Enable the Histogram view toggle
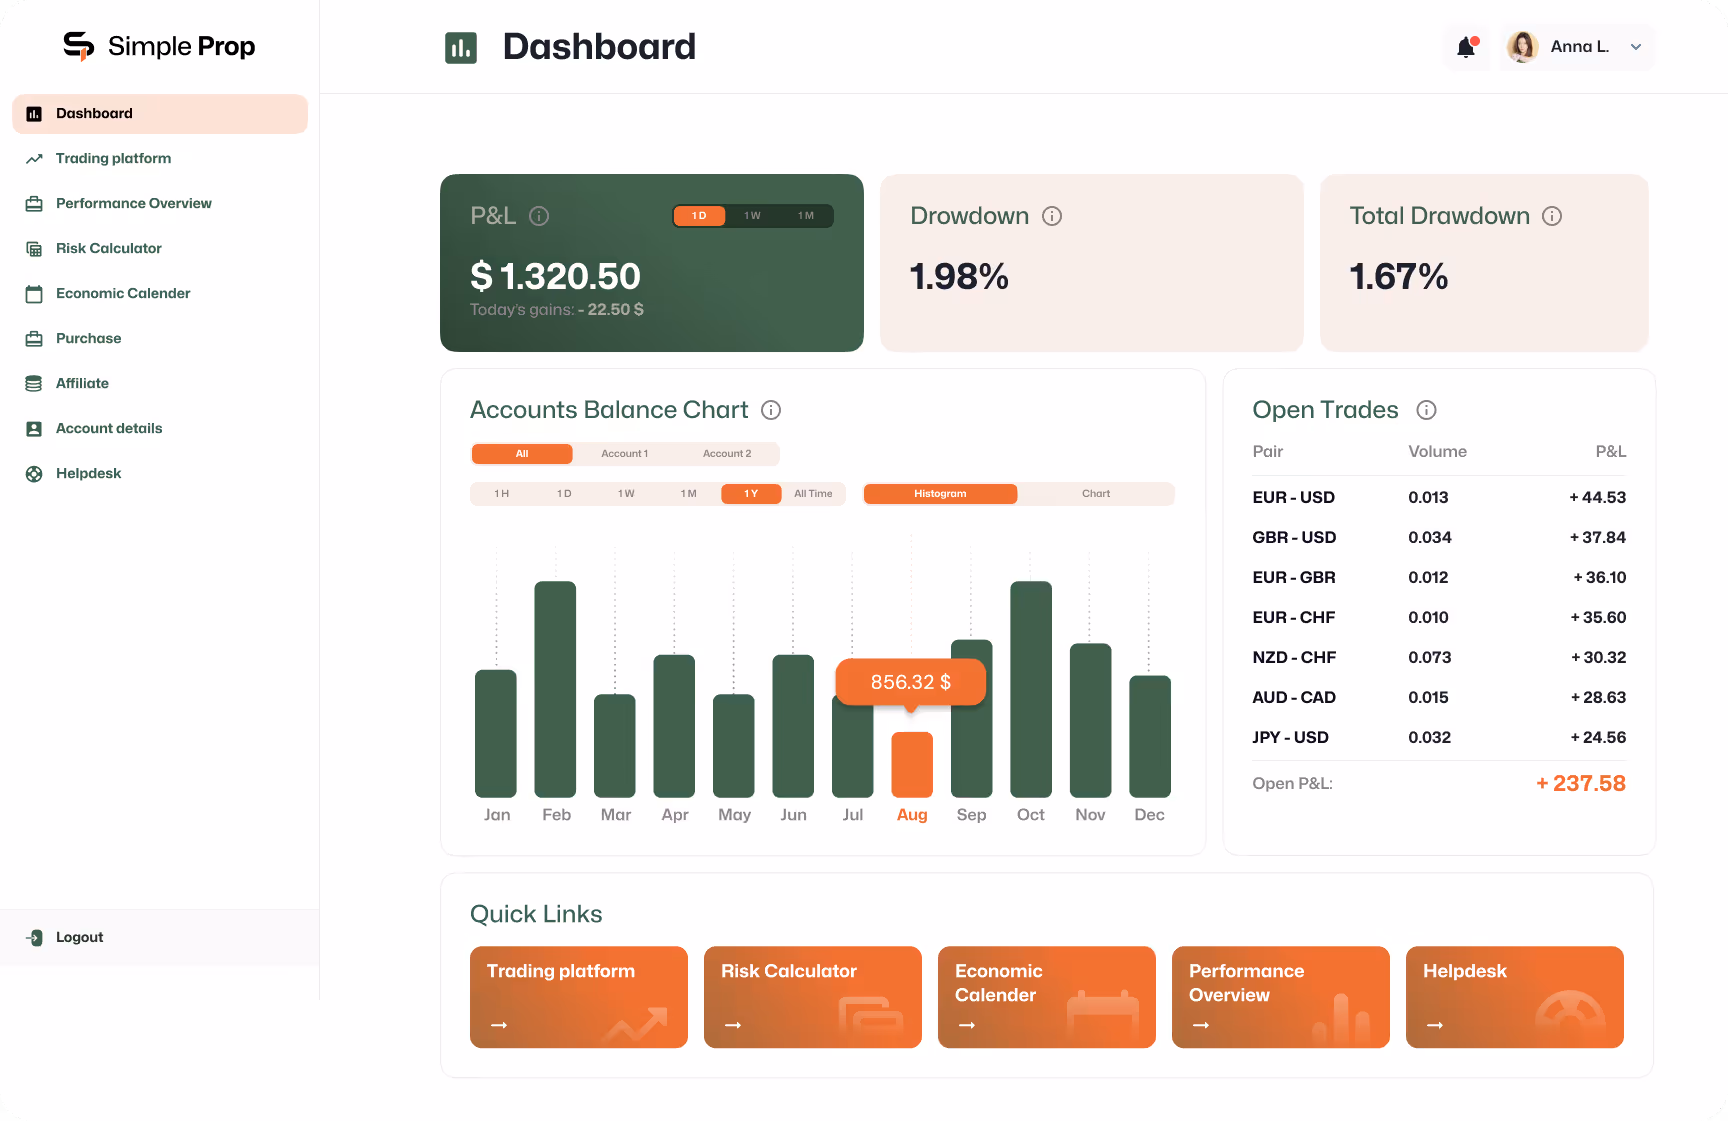 940,493
